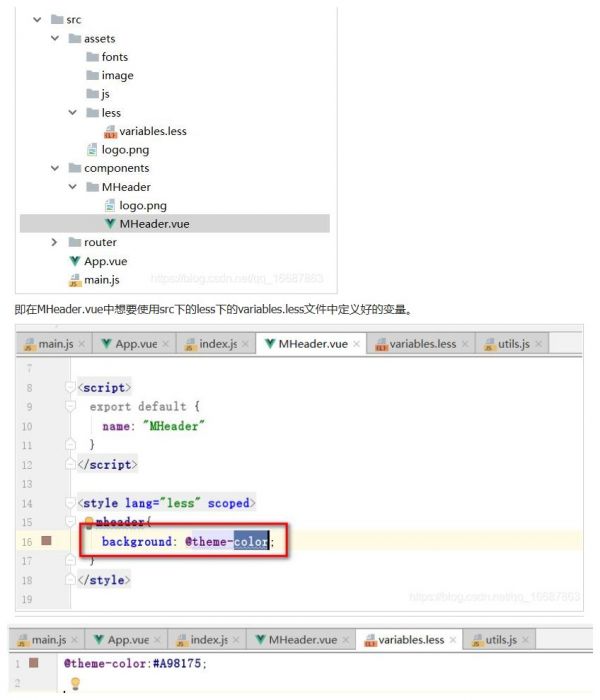Image resolution: width=600 pixels, height=700 pixels.
Task: Open index.js tab in variables.less editor
Action: [x=209, y=640]
